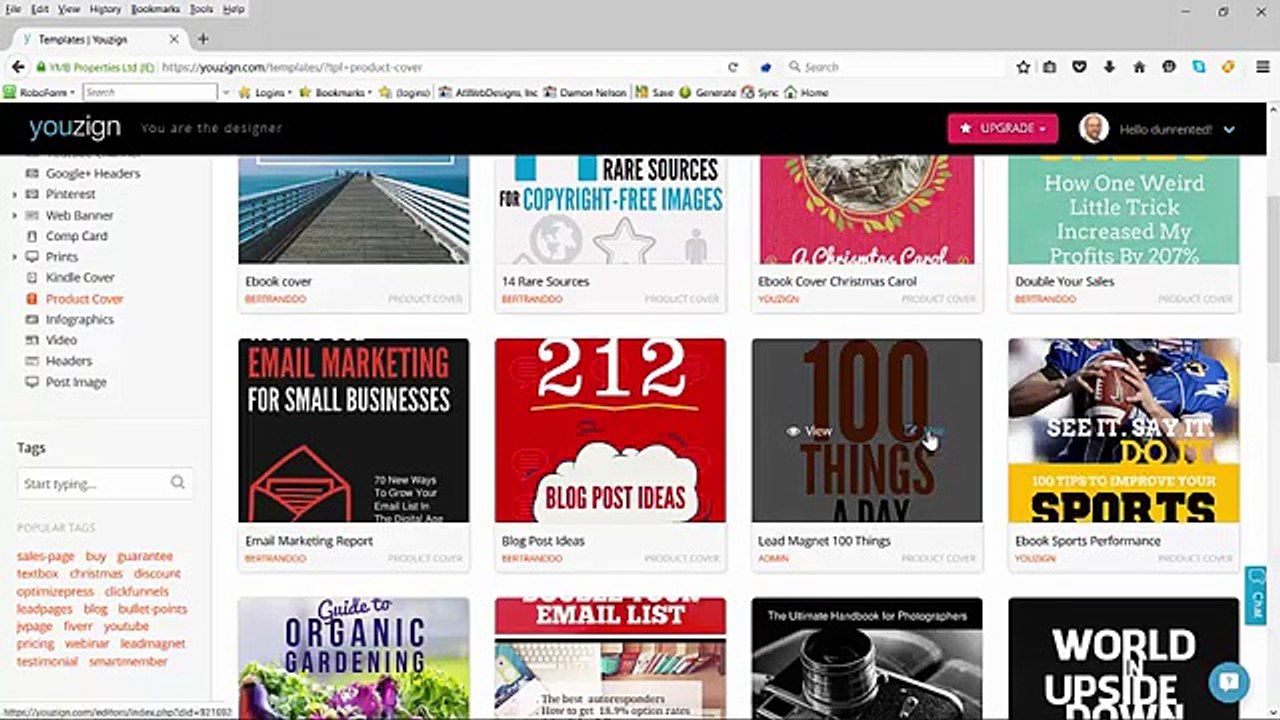This screenshot has height=720, width=1280.
Task: Click the AtlWebDesigns, Inc bookmark
Action: tap(489, 92)
